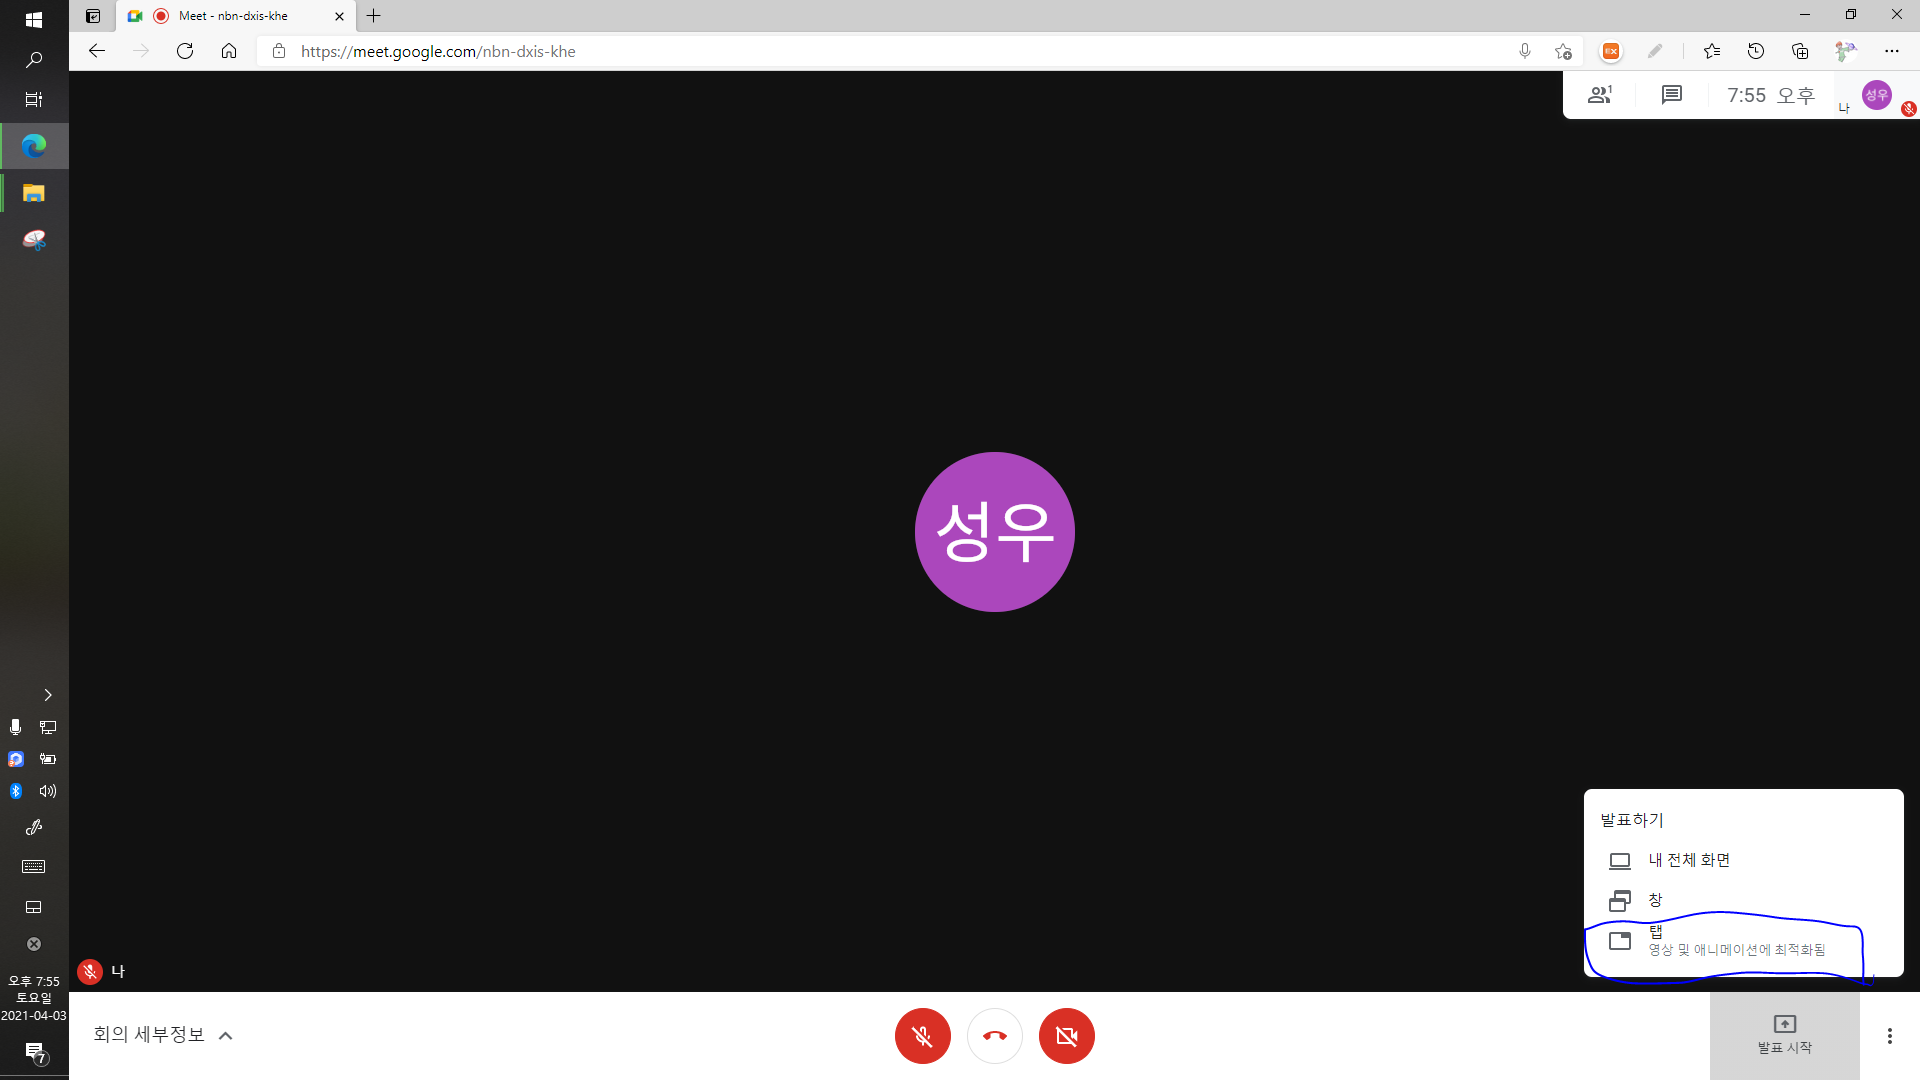Open new browser tab plus button
Viewport: 1920px width, 1080px height.
pyautogui.click(x=374, y=16)
